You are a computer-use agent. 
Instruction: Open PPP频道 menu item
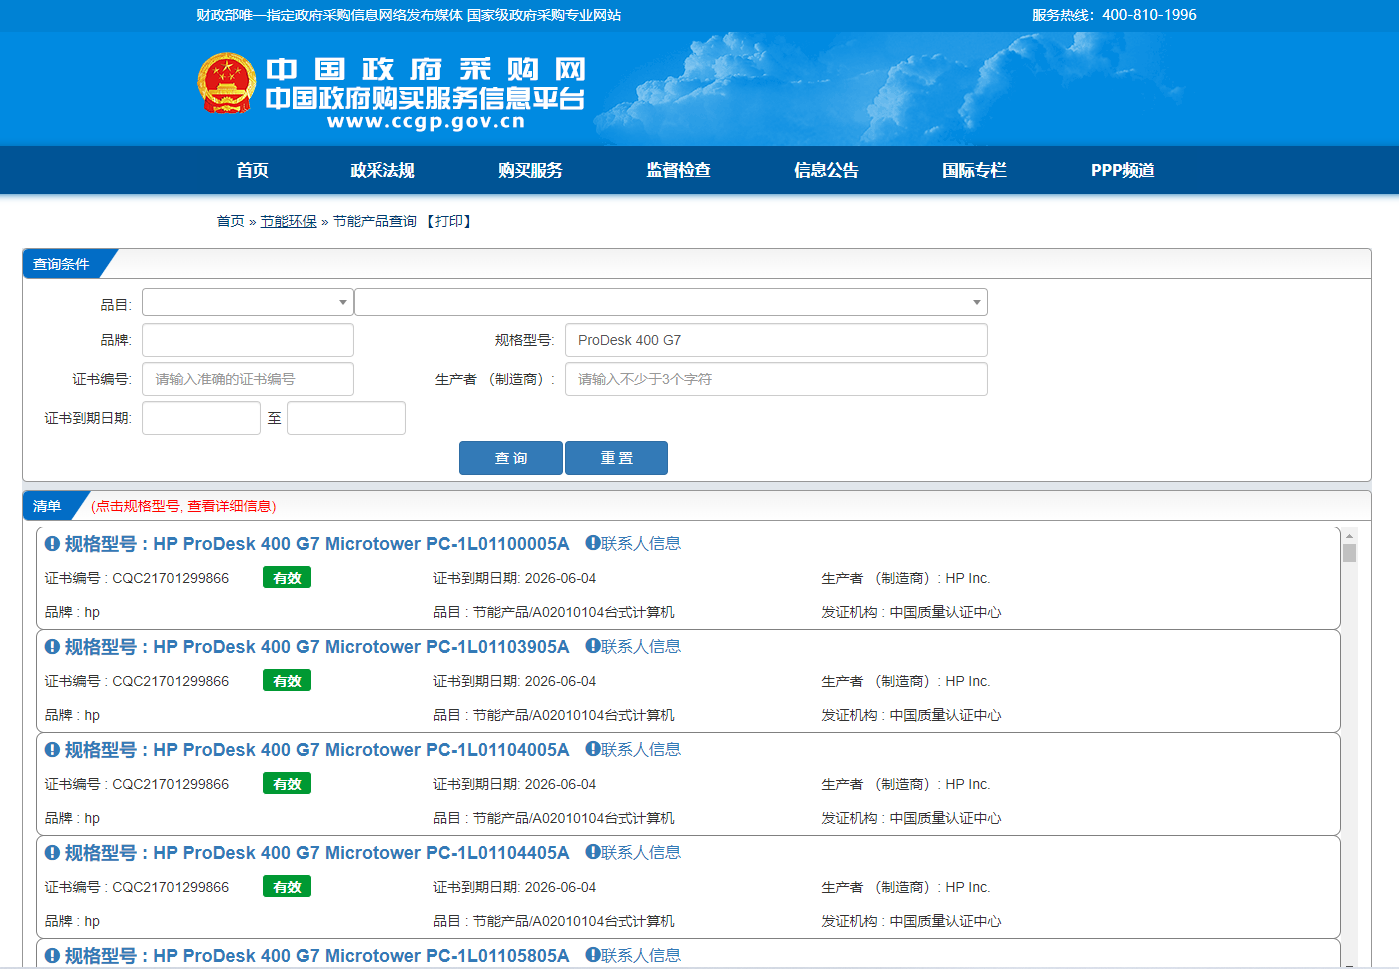click(1123, 170)
